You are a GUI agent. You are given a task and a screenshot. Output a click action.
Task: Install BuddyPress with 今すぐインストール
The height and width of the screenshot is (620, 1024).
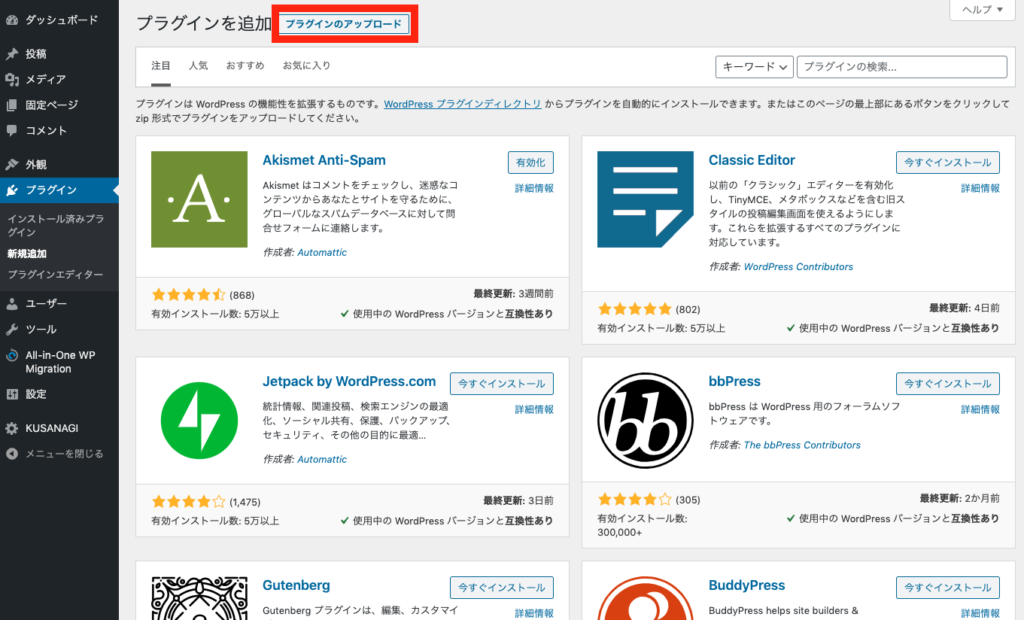pyautogui.click(x=947, y=587)
